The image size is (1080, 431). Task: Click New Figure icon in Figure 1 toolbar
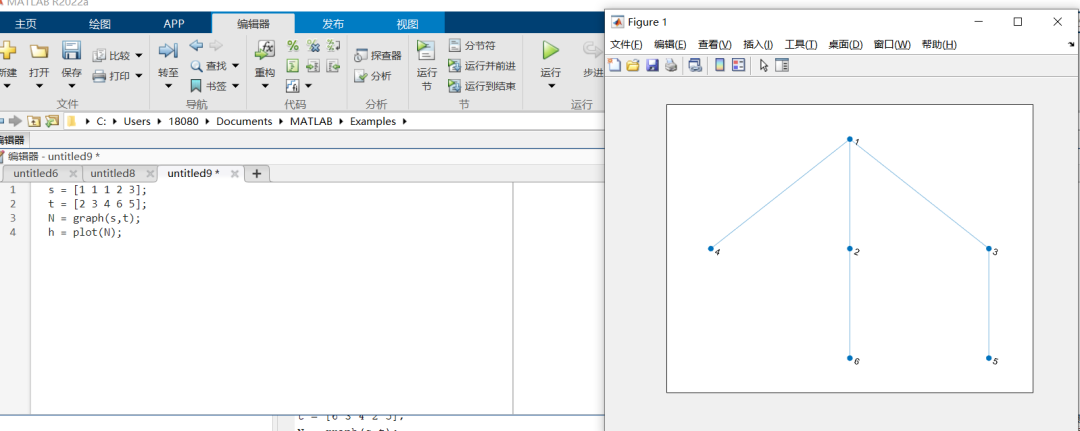point(614,65)
